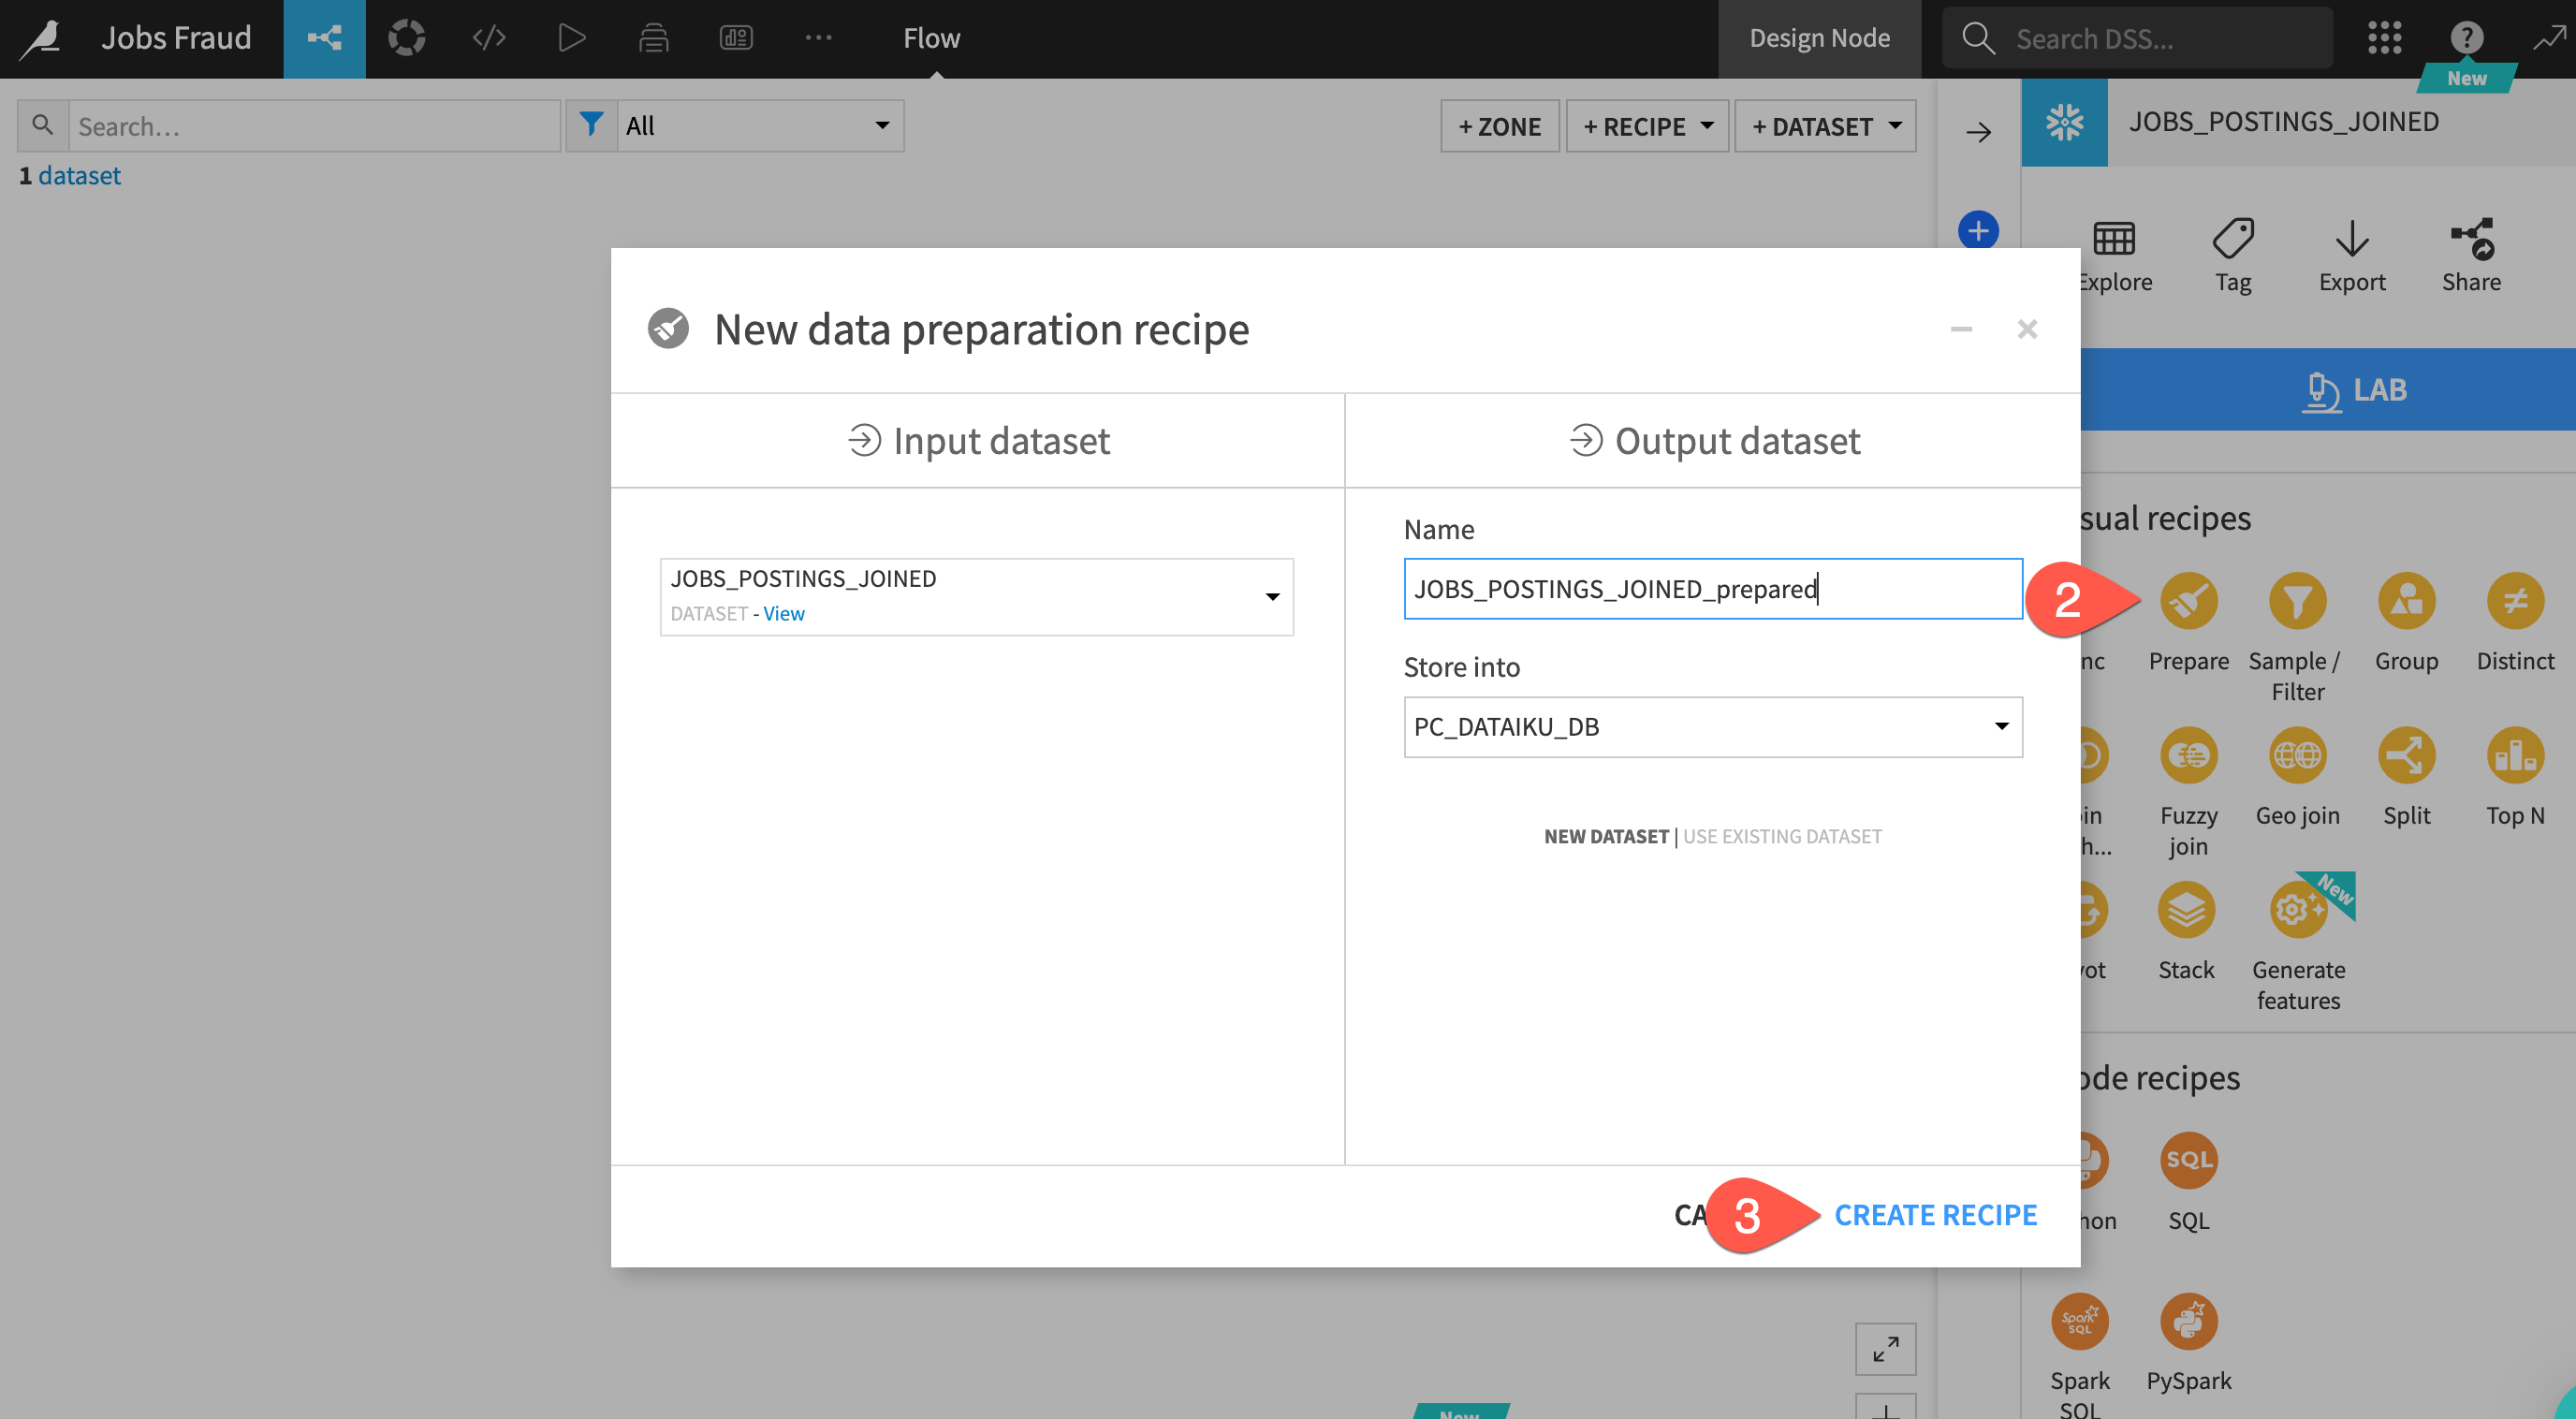Open the applications grid menu icon
Viewport: 2576px width, 1419px height.
coord(2384,38)
